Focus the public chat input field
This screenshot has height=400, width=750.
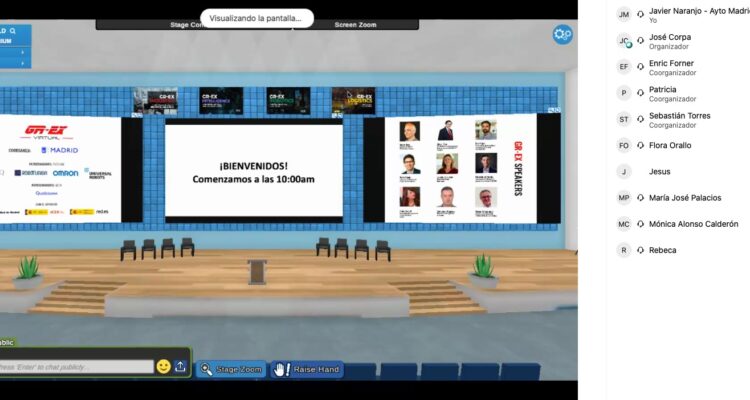77,367
